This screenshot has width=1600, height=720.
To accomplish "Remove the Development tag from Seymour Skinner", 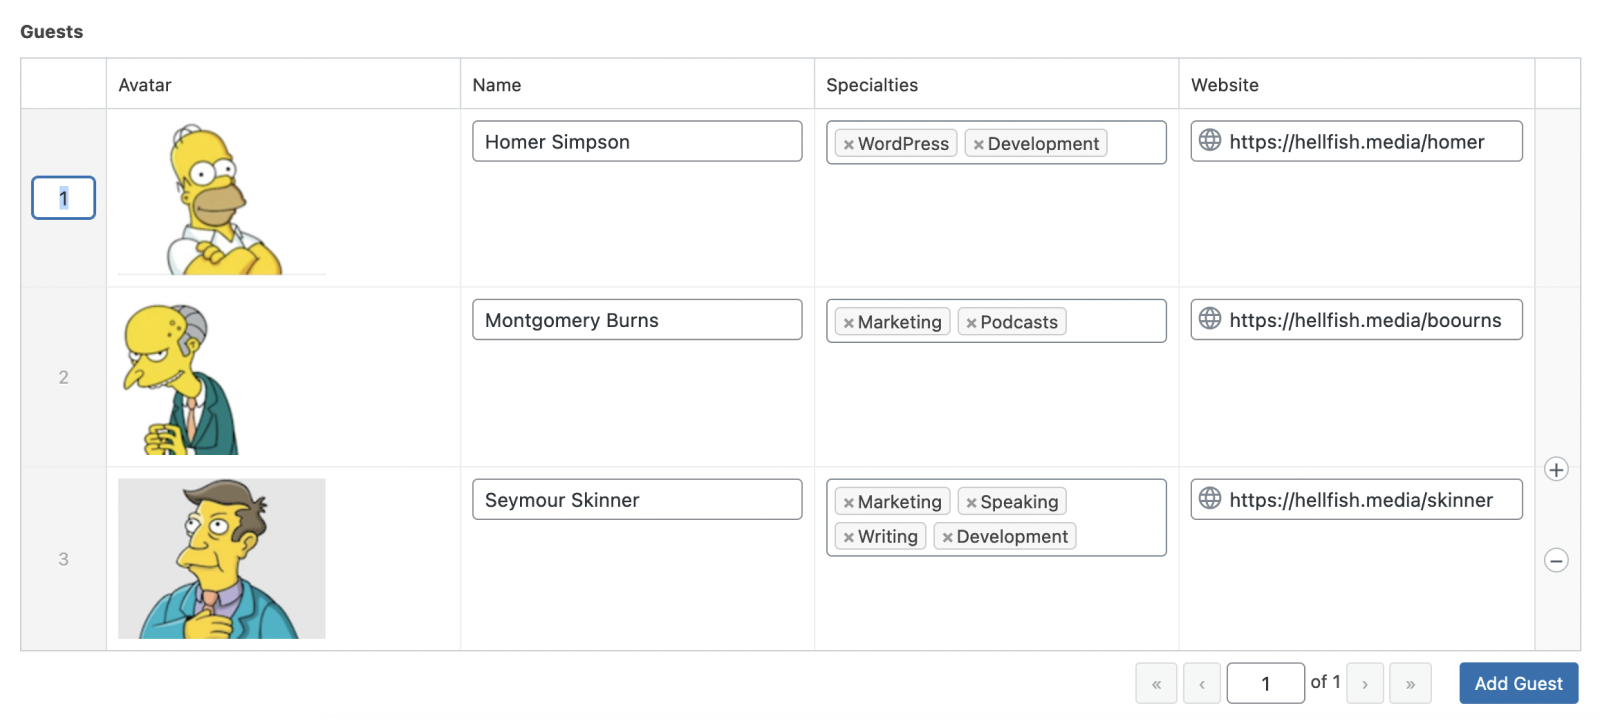I will [946, 536].
